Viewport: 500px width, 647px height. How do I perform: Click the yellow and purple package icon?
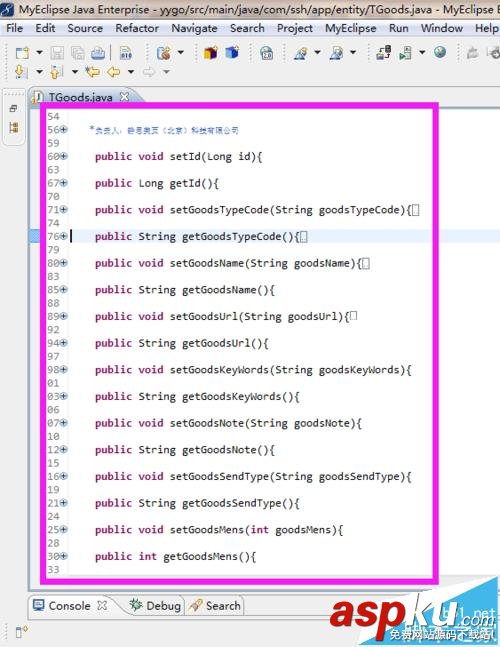210,53
